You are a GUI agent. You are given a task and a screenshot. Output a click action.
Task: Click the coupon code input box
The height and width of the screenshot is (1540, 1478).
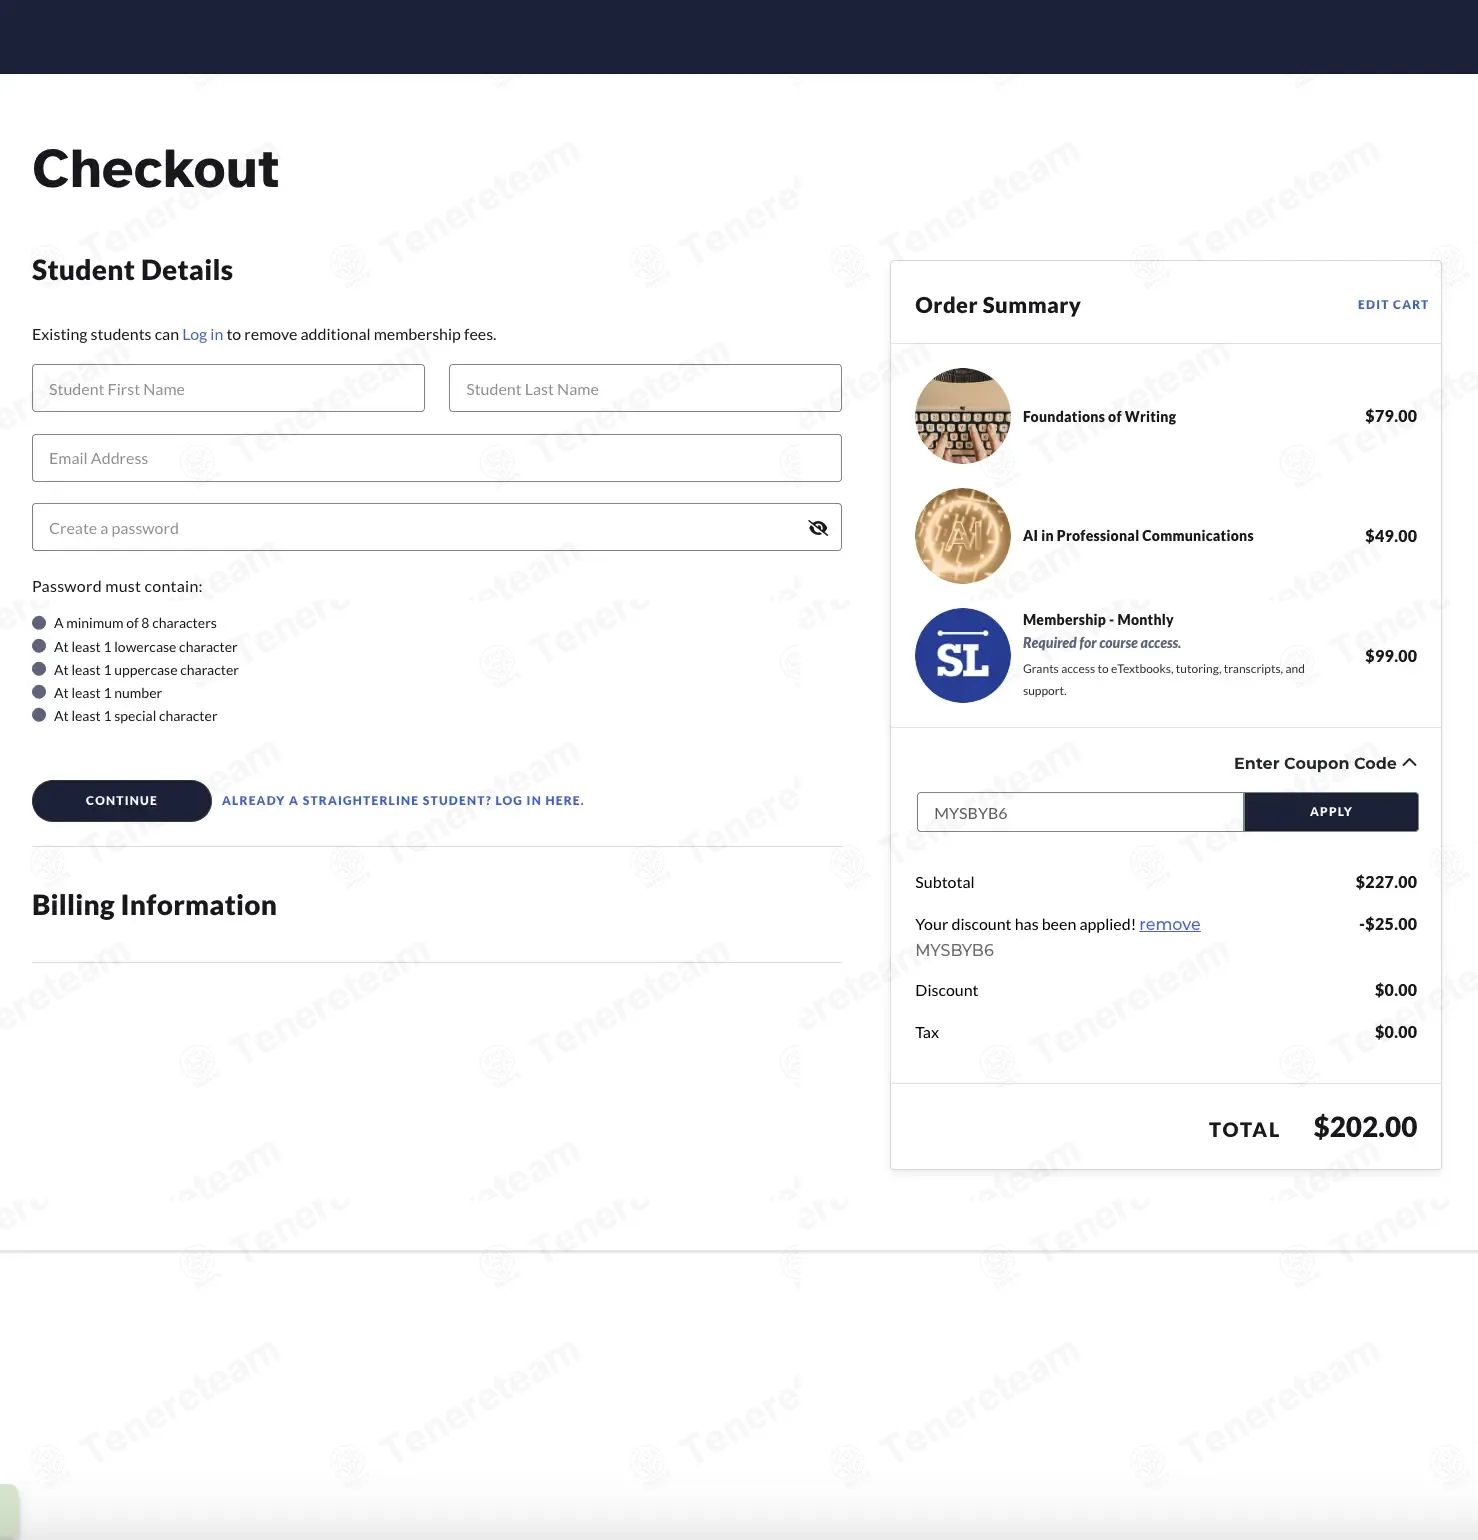pos(1080,812)
